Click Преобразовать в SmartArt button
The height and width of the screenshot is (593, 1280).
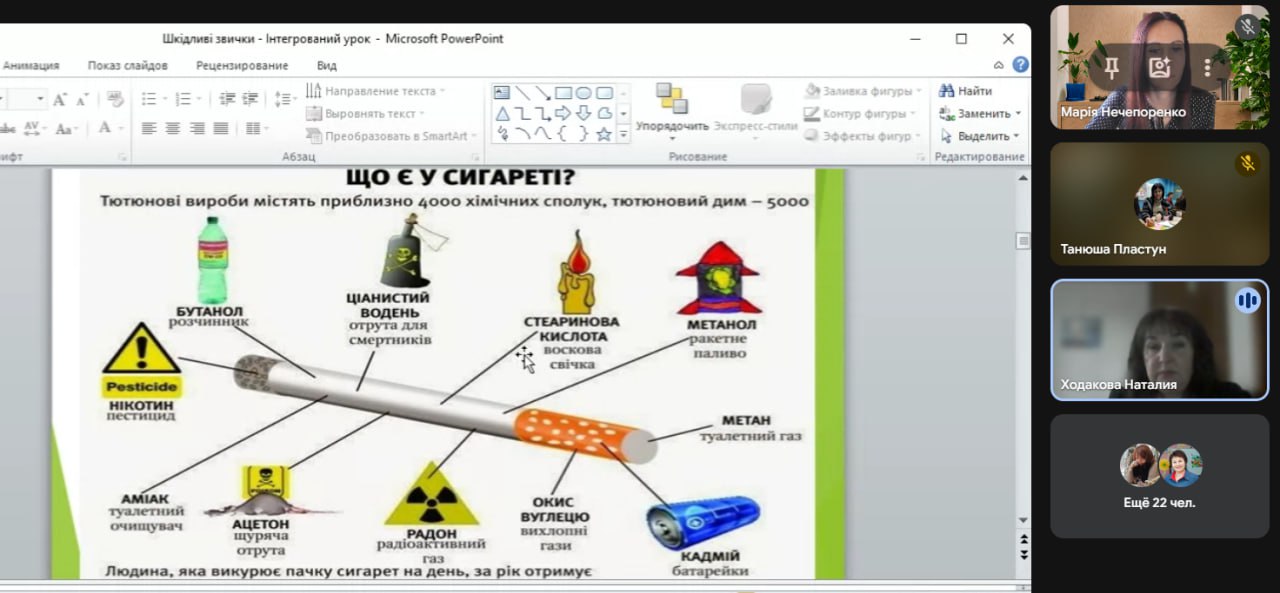(x=387, y=136)
